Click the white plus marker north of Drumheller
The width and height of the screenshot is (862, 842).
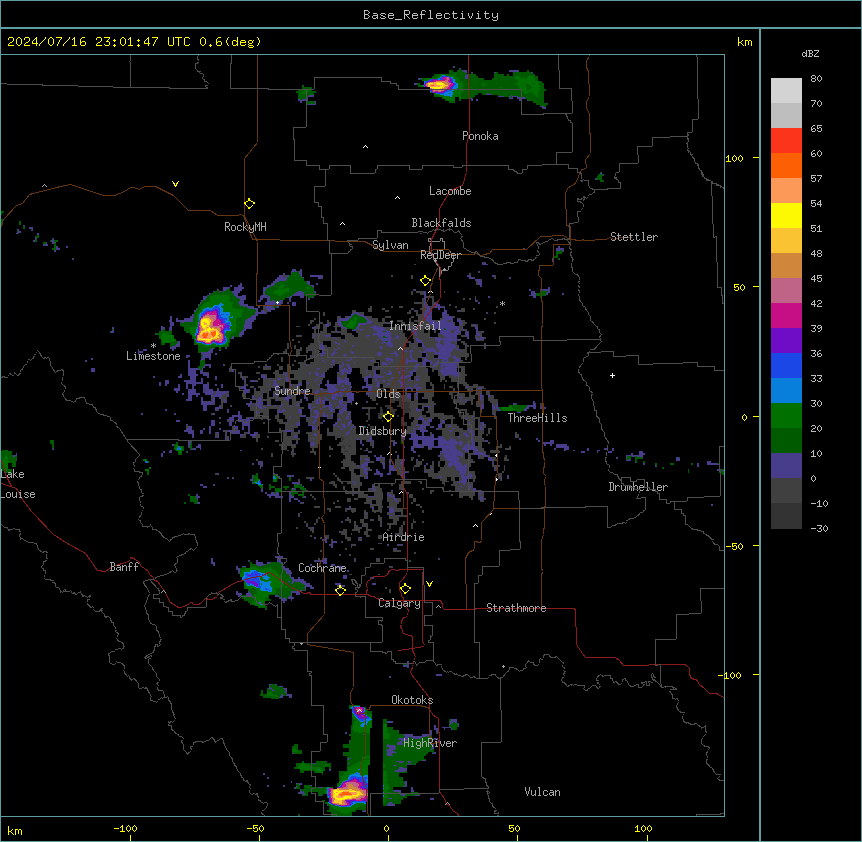click(x=612, y=375)
